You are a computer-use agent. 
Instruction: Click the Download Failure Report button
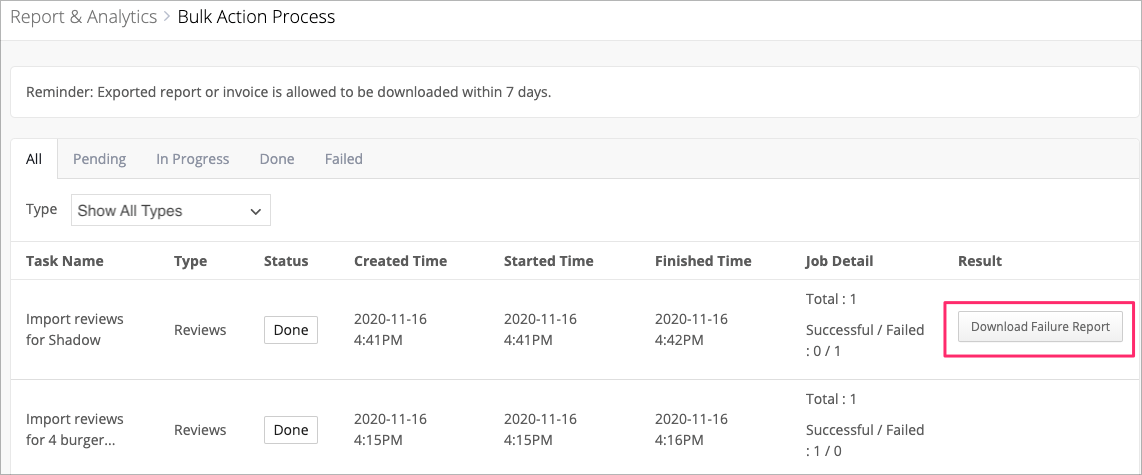pos(1040,326)
